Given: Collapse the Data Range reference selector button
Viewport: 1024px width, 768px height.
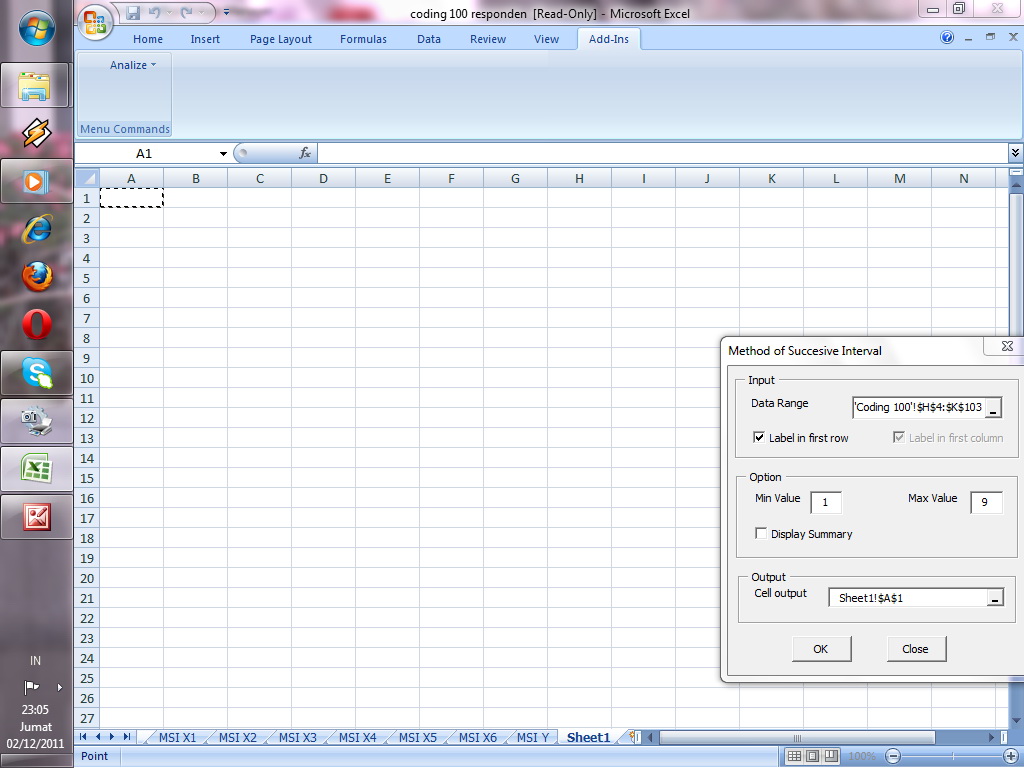Looking at the screenshot, I should point(993,408).
